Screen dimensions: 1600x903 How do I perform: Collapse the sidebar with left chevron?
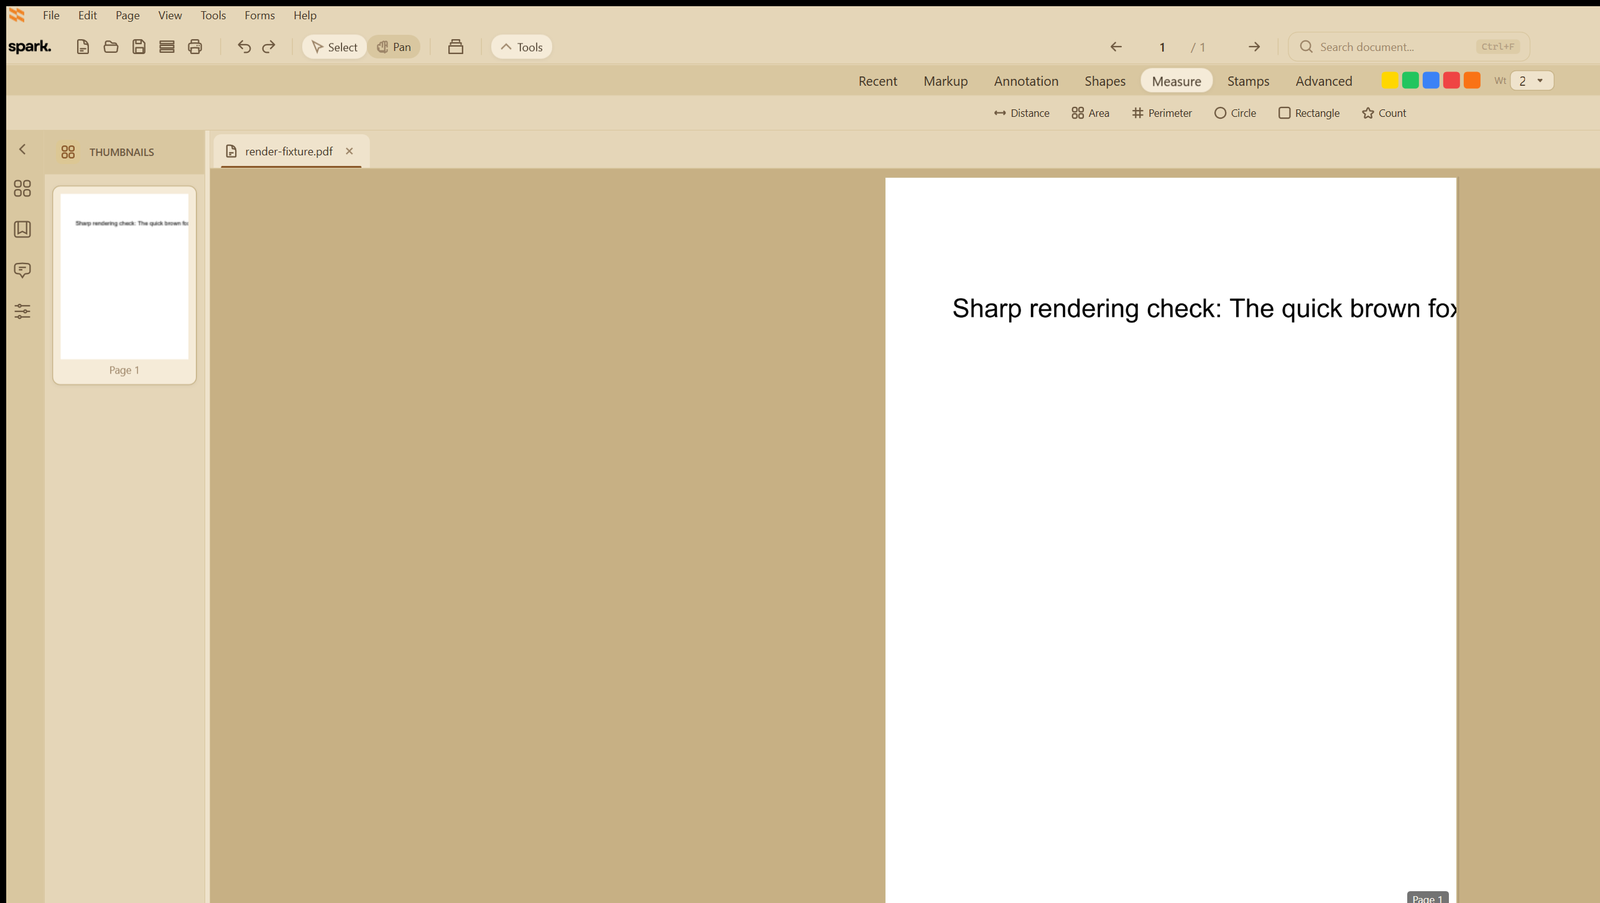click(x=22, y=149)
